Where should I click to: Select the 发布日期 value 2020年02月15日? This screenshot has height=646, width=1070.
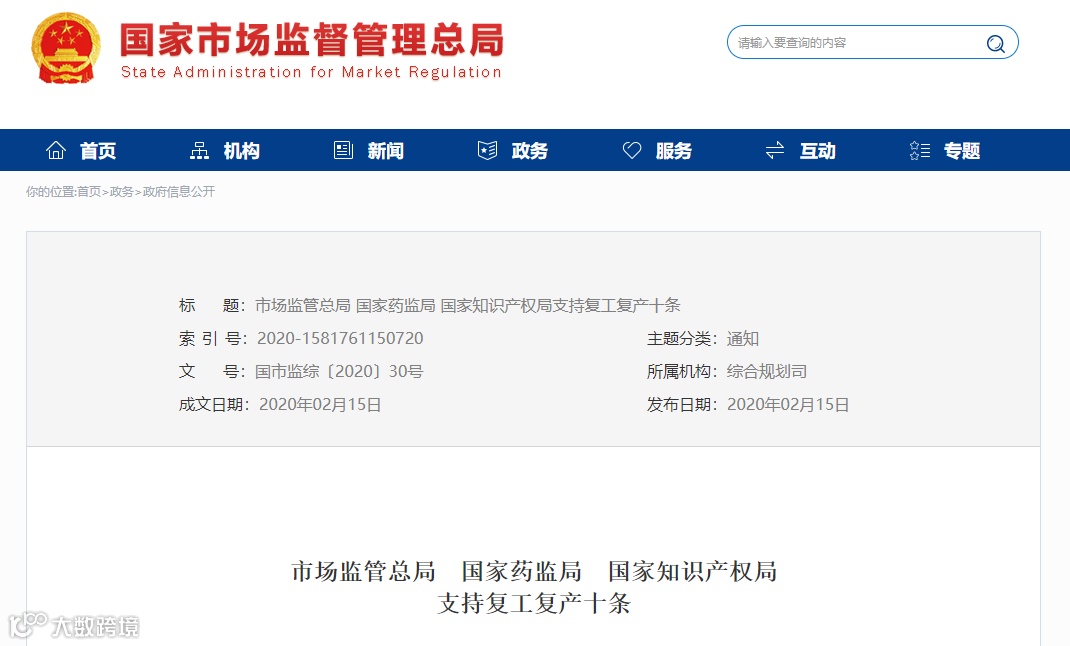click(788, 405)
